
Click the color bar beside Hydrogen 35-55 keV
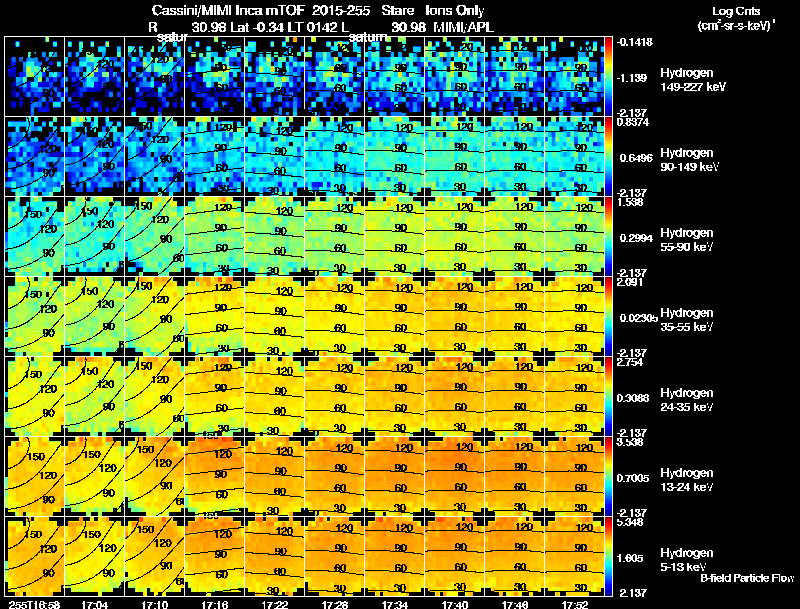(x=608, y=316)
